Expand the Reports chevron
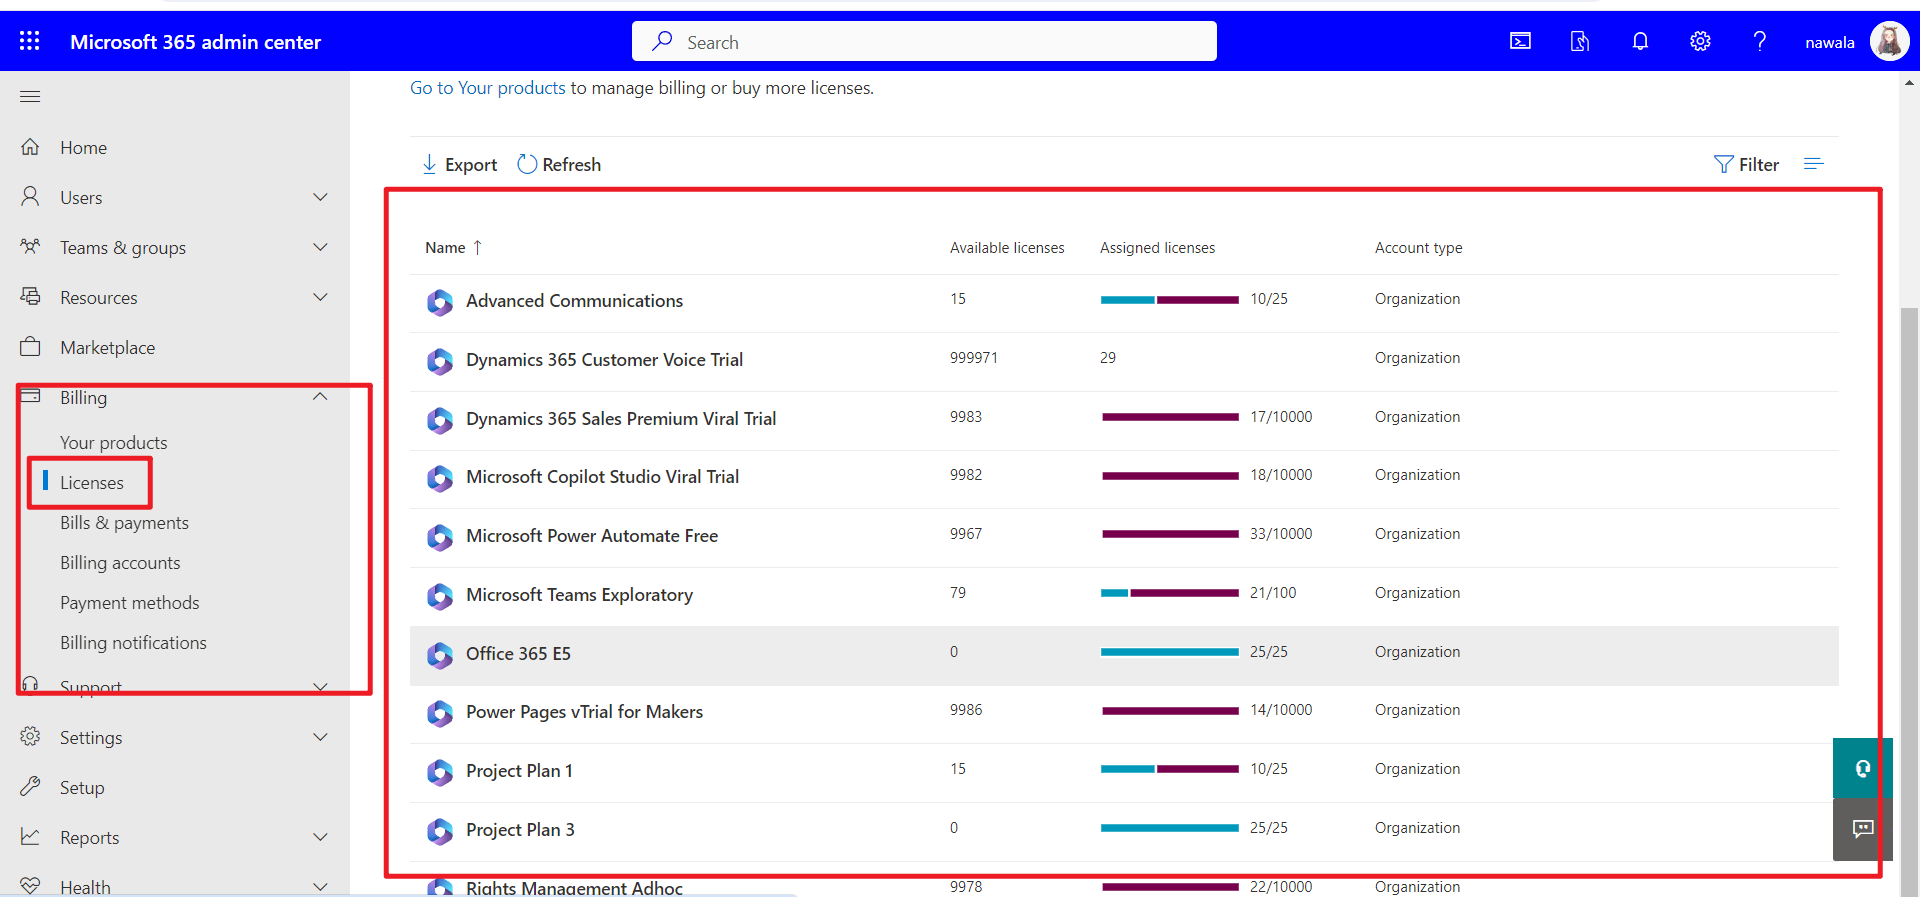The image size is (1920, 897). 320,837
